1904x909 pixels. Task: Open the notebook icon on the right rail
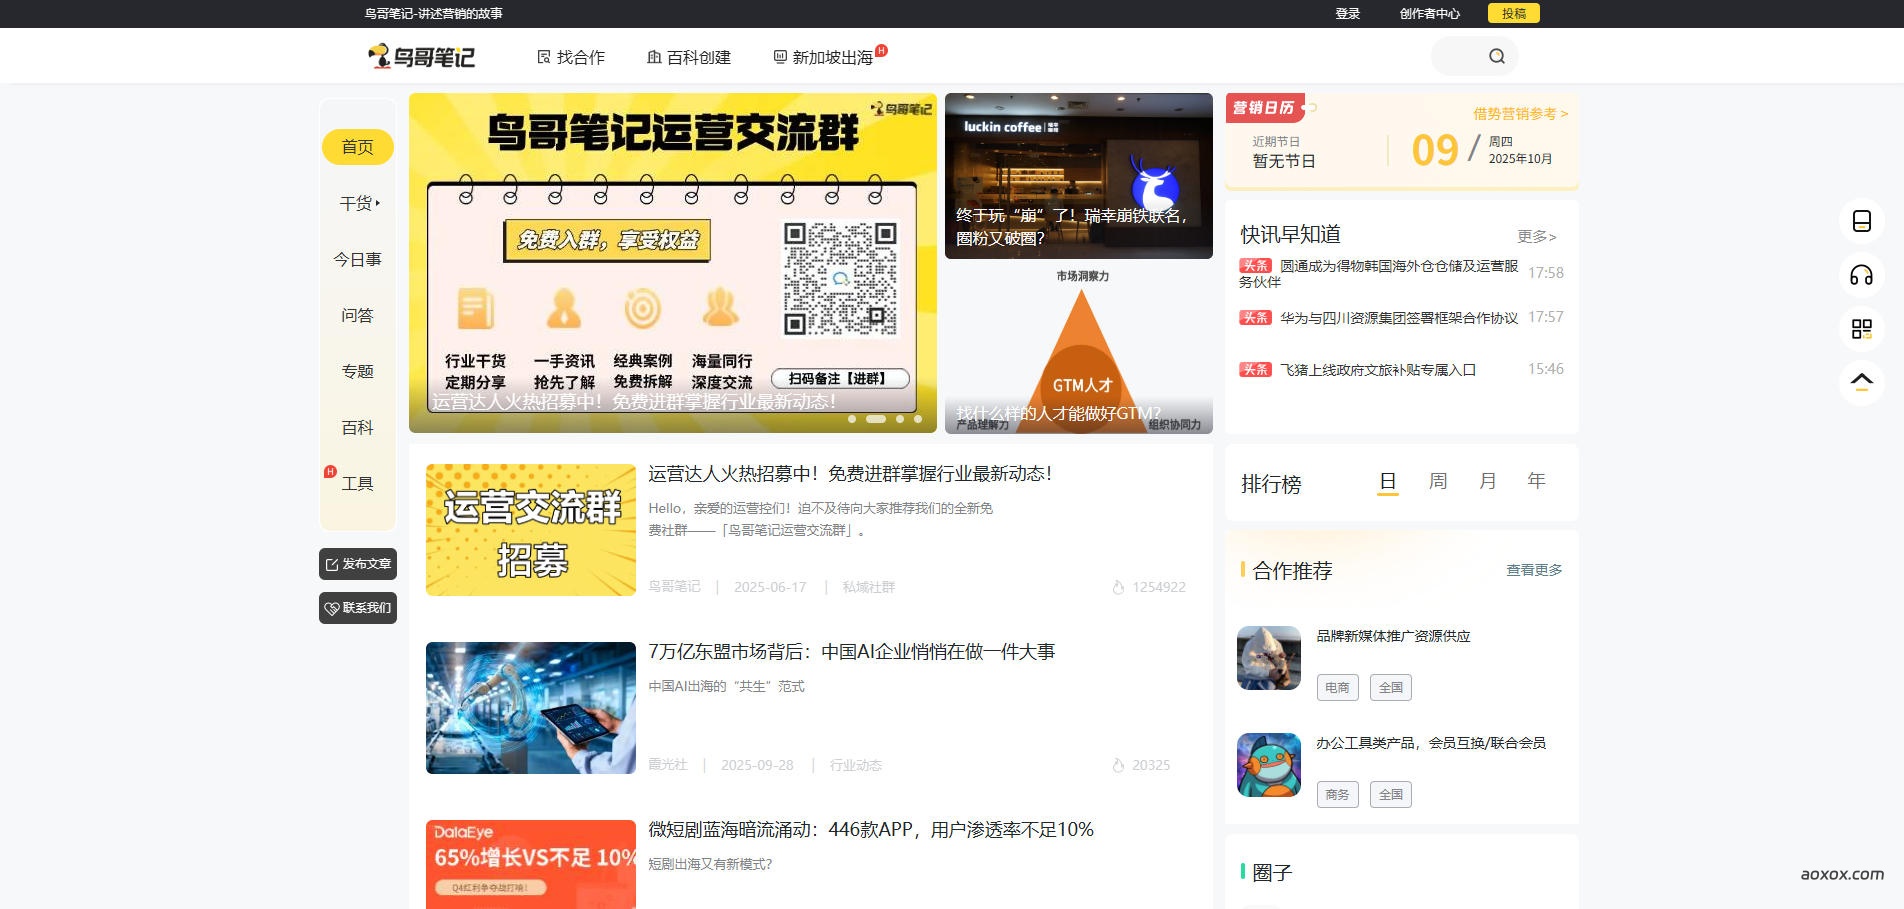tap(1862, 222)
